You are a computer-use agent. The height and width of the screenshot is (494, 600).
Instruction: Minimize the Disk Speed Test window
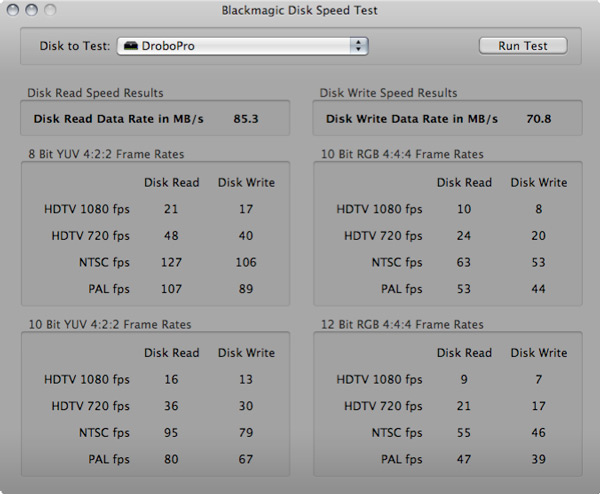coord(31,10)
